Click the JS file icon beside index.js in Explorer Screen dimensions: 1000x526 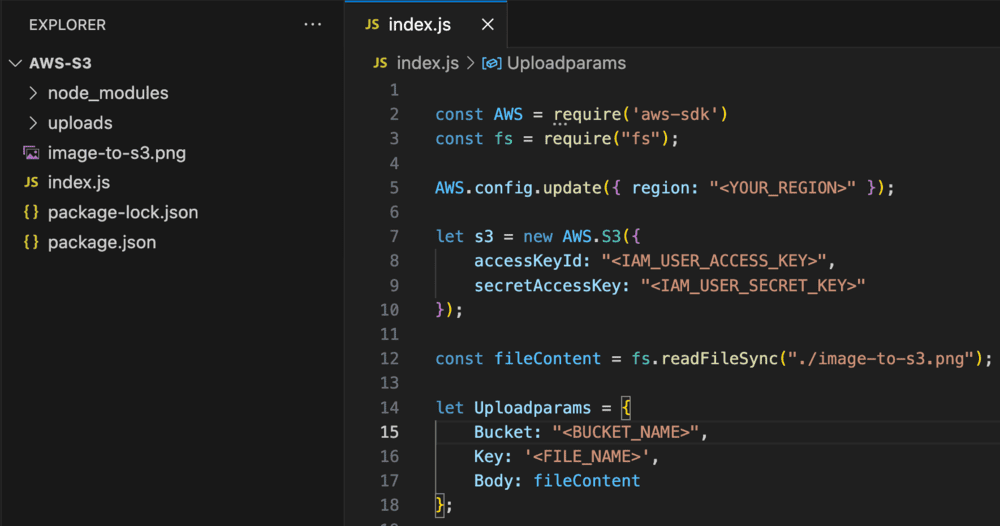[31, 183]
